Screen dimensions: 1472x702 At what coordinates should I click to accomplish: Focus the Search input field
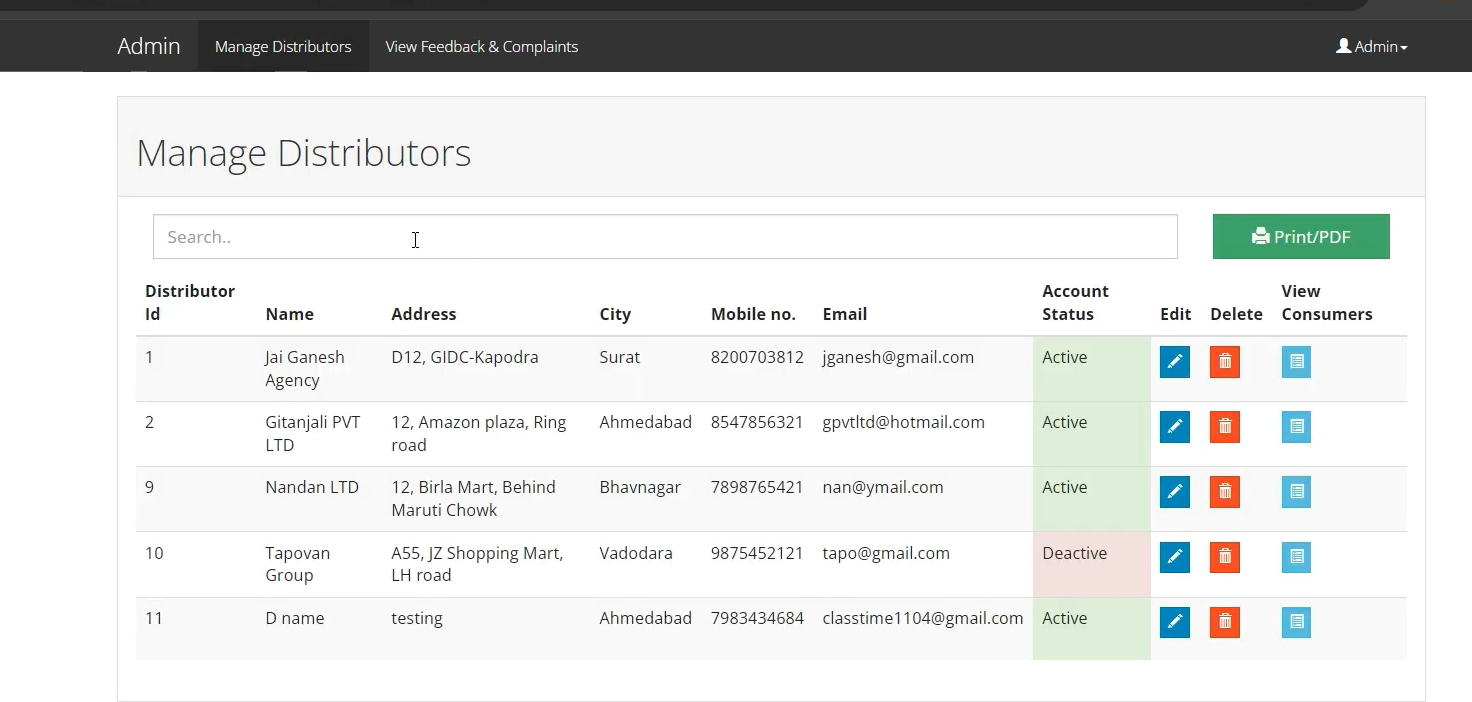[x=665, y=237]
